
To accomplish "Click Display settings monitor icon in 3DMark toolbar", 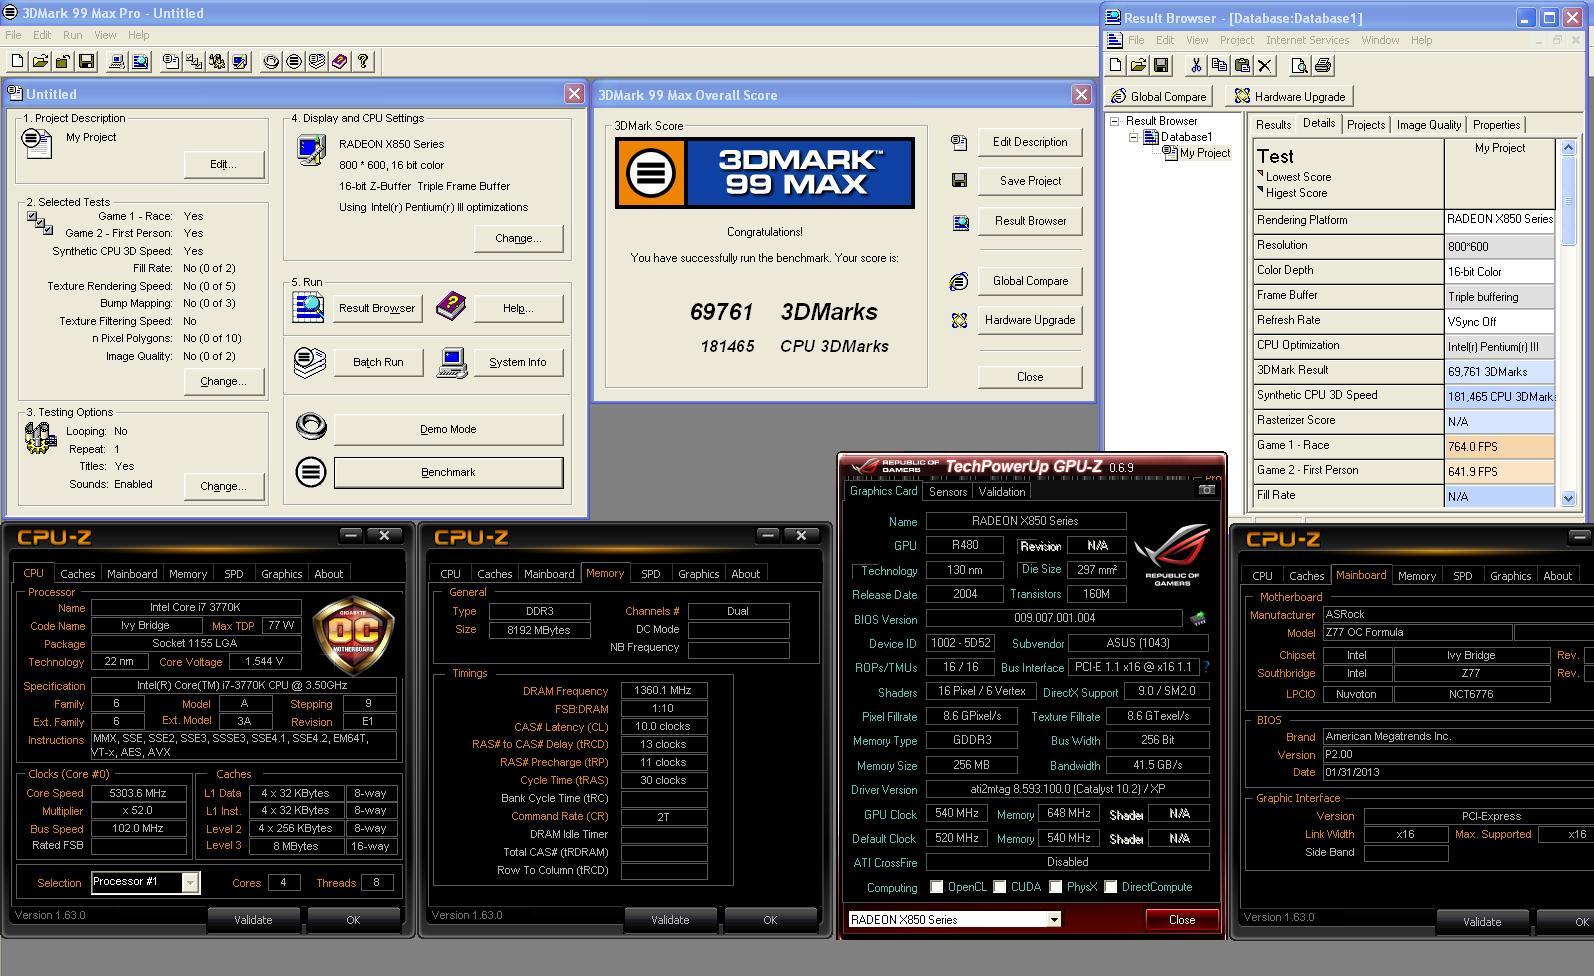I will [x=240, y=62].
